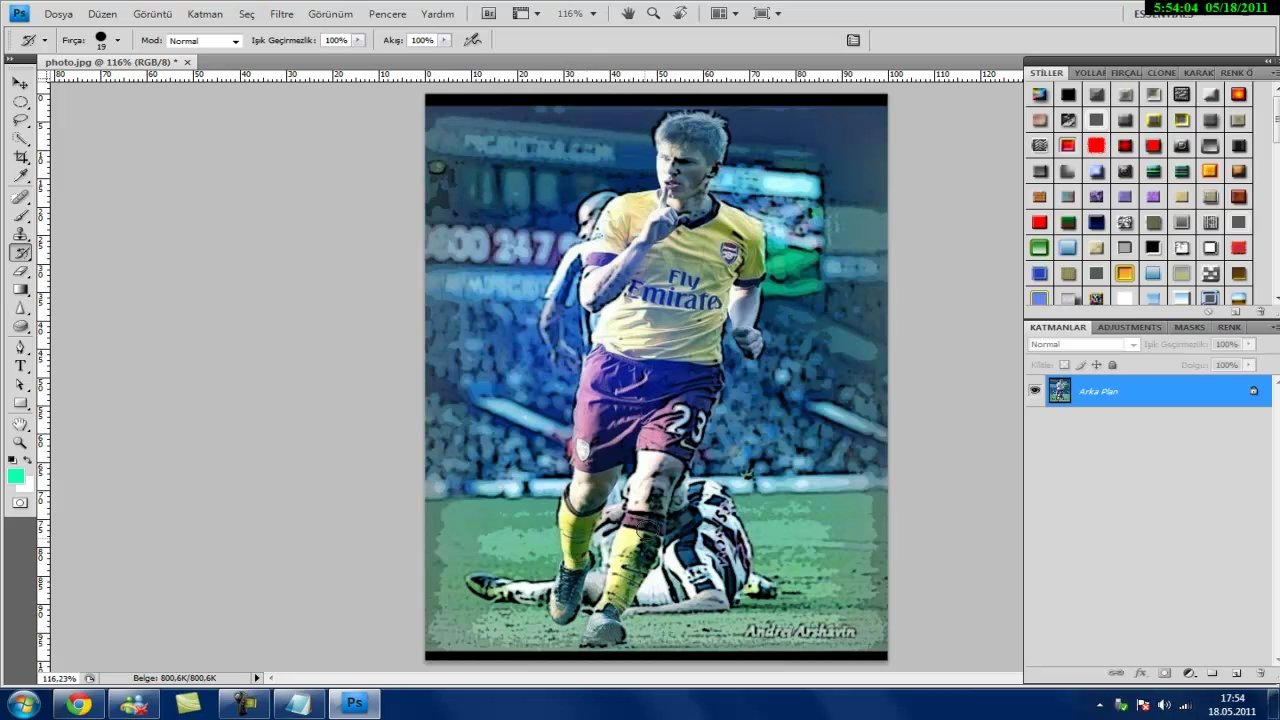Select the Move tool
Screen dimensions: 1280x720
click(20, 83)
